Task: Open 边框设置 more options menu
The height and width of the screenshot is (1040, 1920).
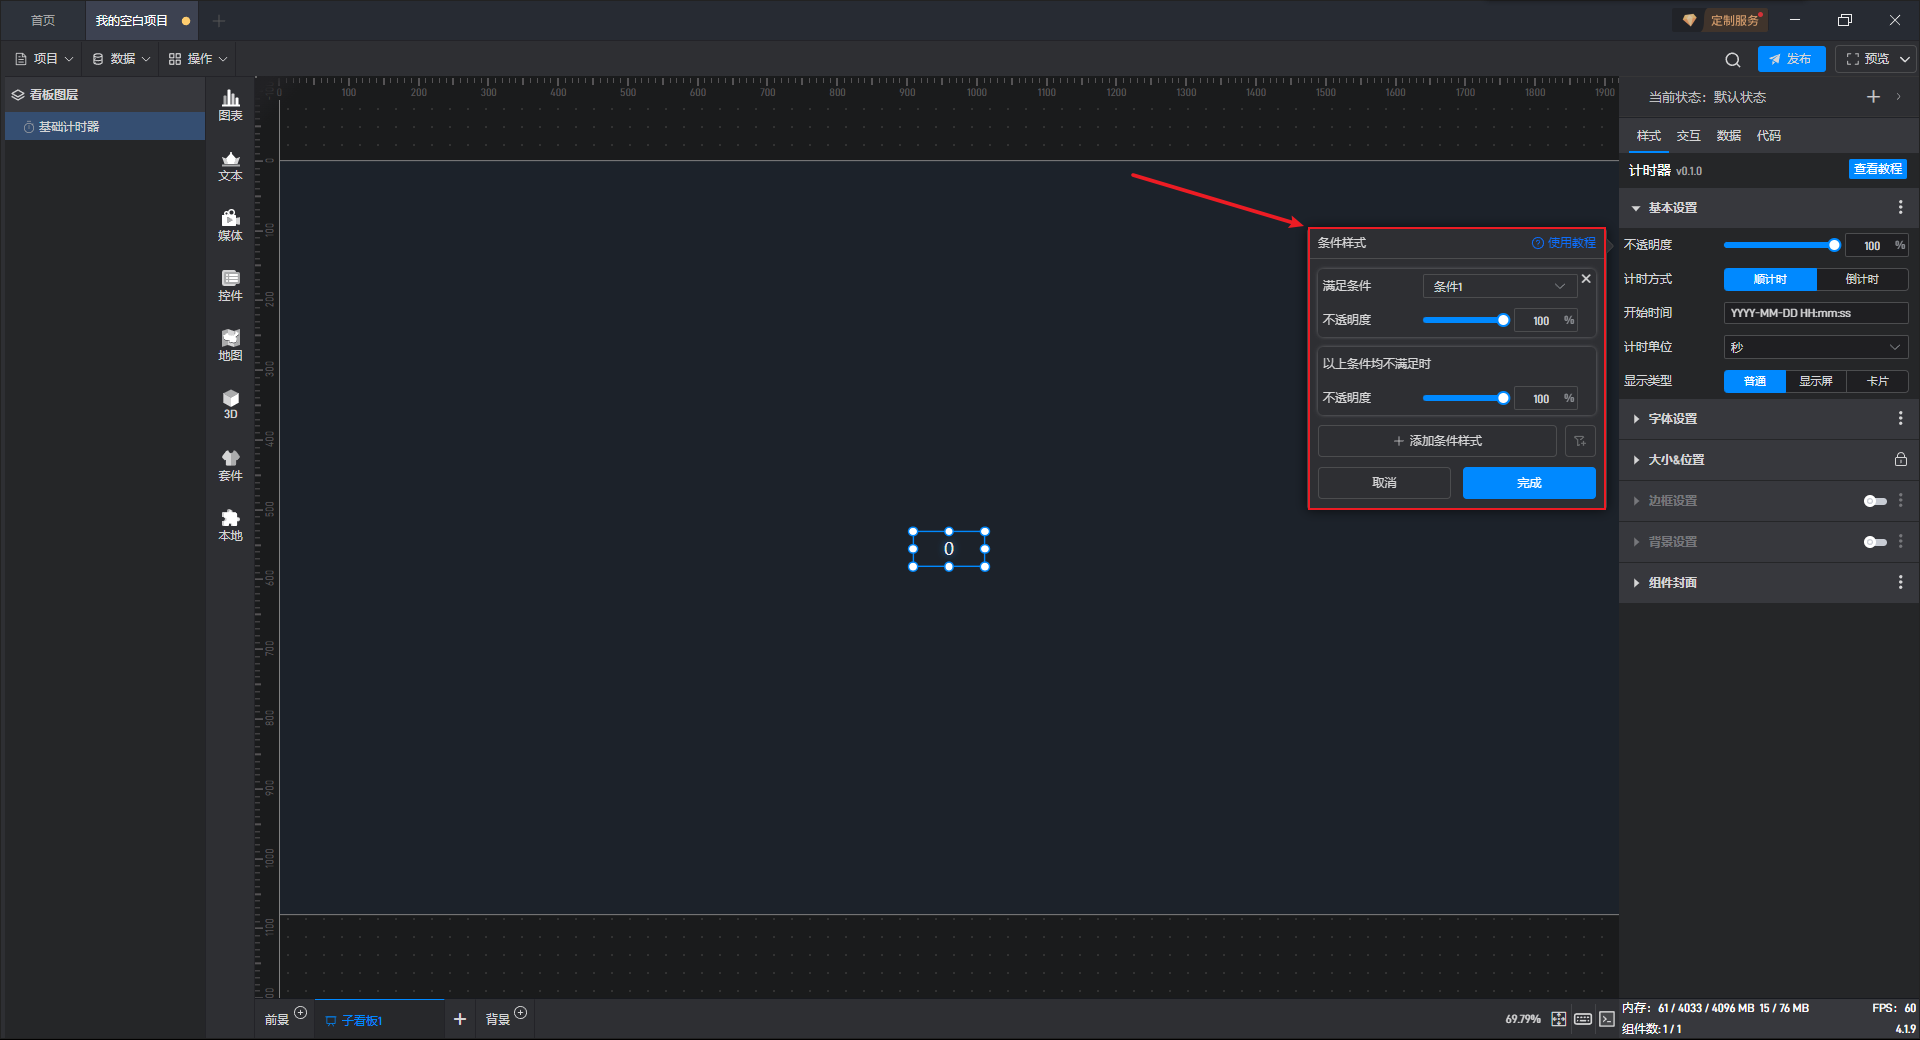Action: click(1900, 501)
